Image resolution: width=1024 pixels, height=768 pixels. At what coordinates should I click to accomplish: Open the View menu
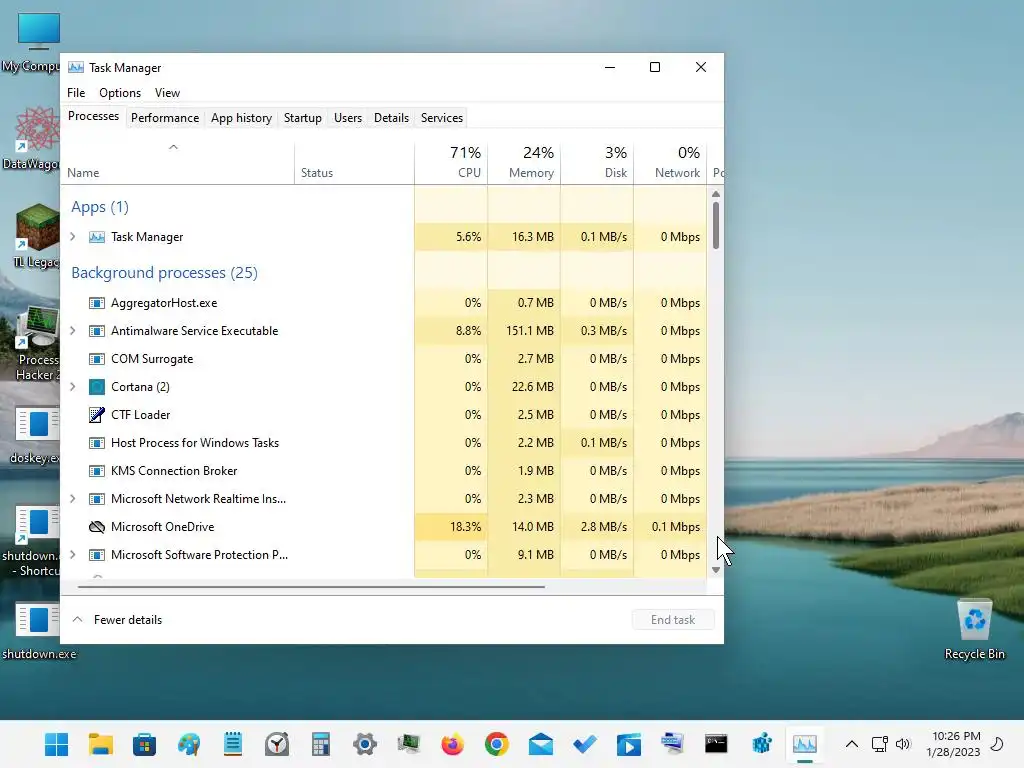[167, 93]
